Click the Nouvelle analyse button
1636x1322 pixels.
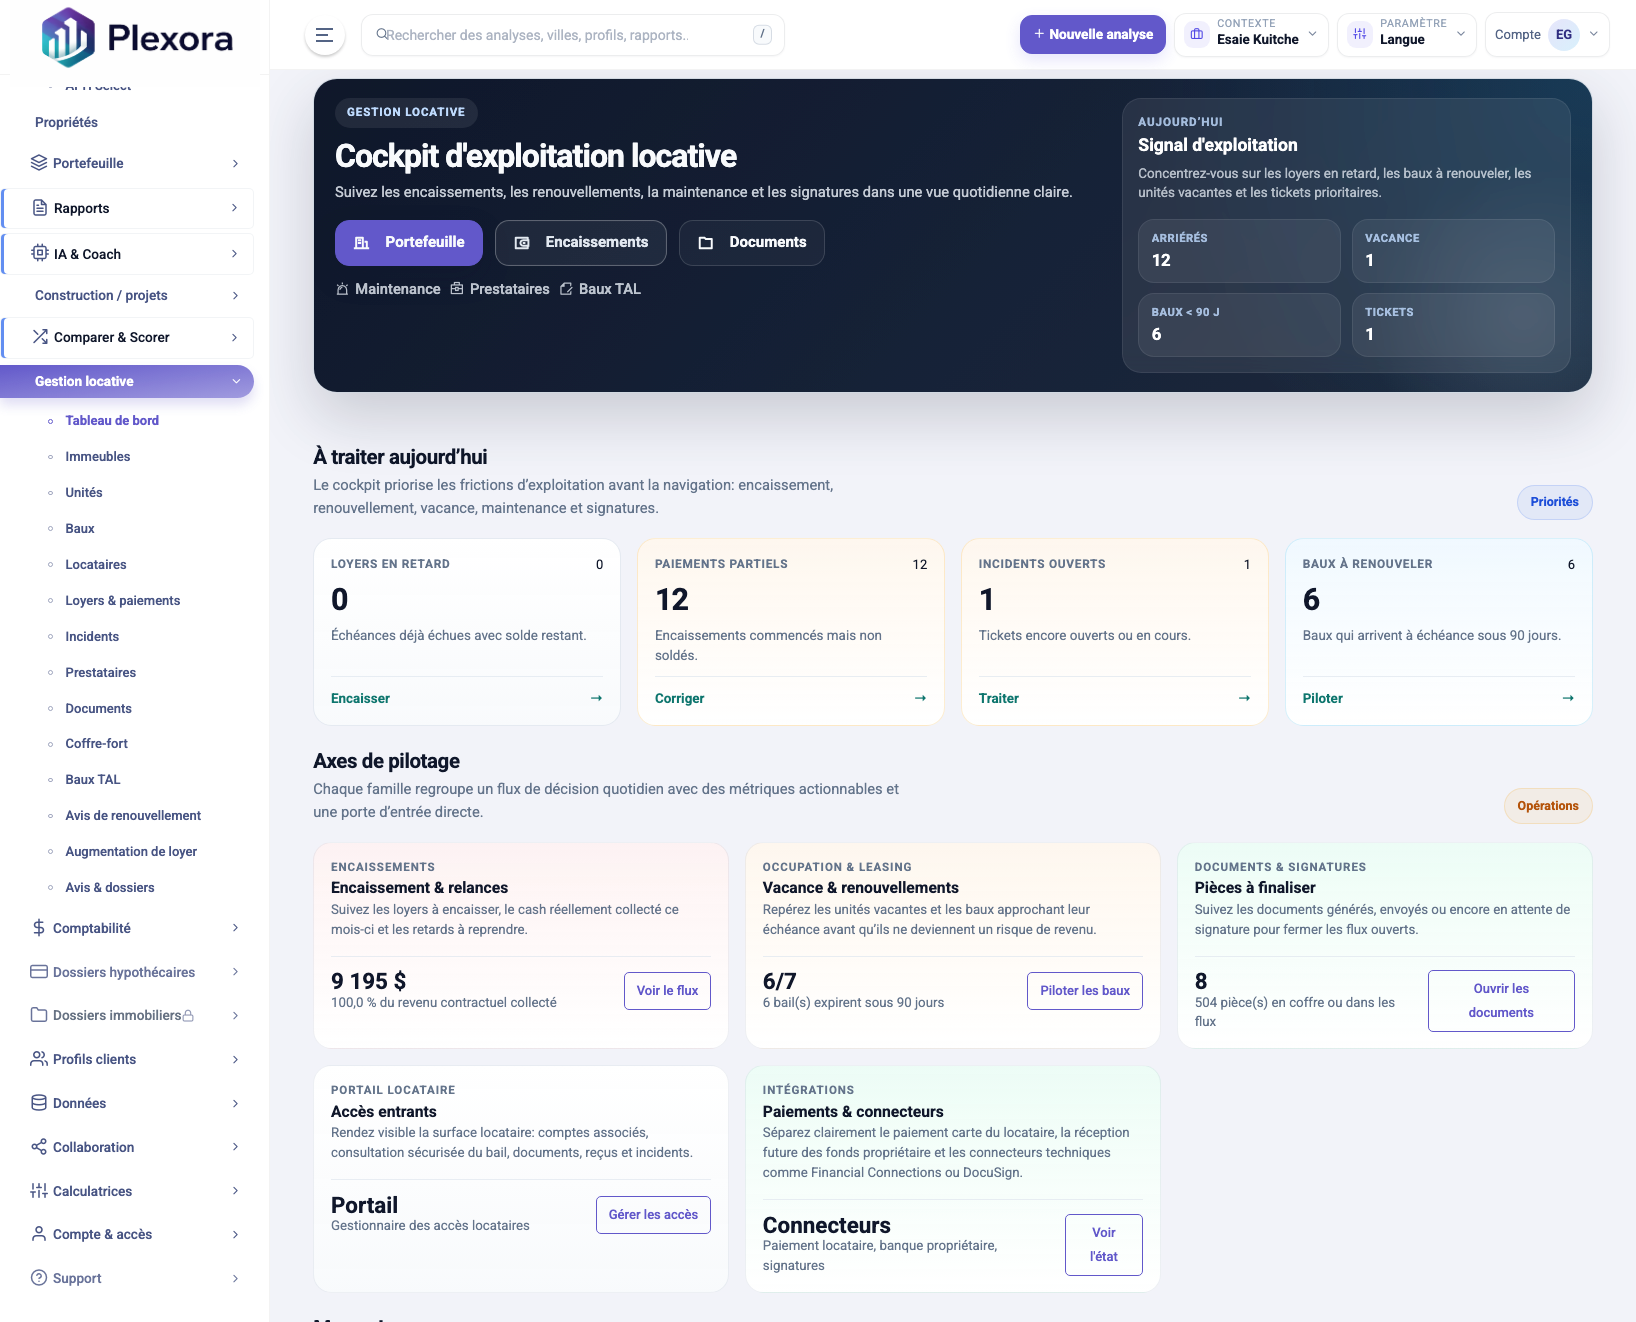point(1092,35)
